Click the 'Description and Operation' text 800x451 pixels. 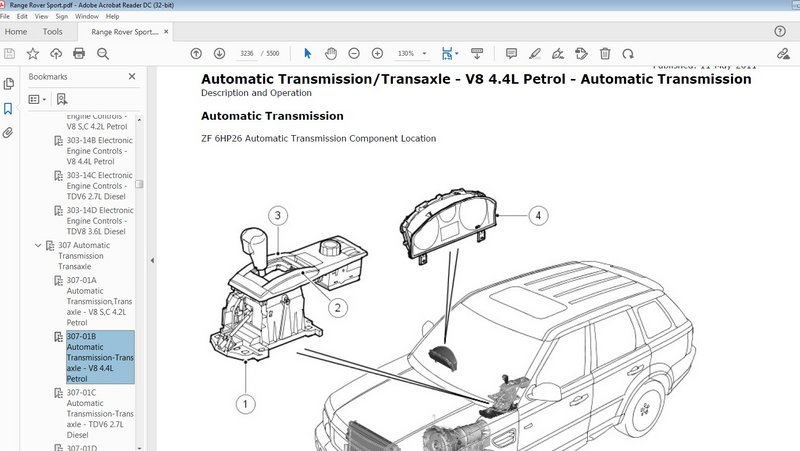[x=256, y=93]
